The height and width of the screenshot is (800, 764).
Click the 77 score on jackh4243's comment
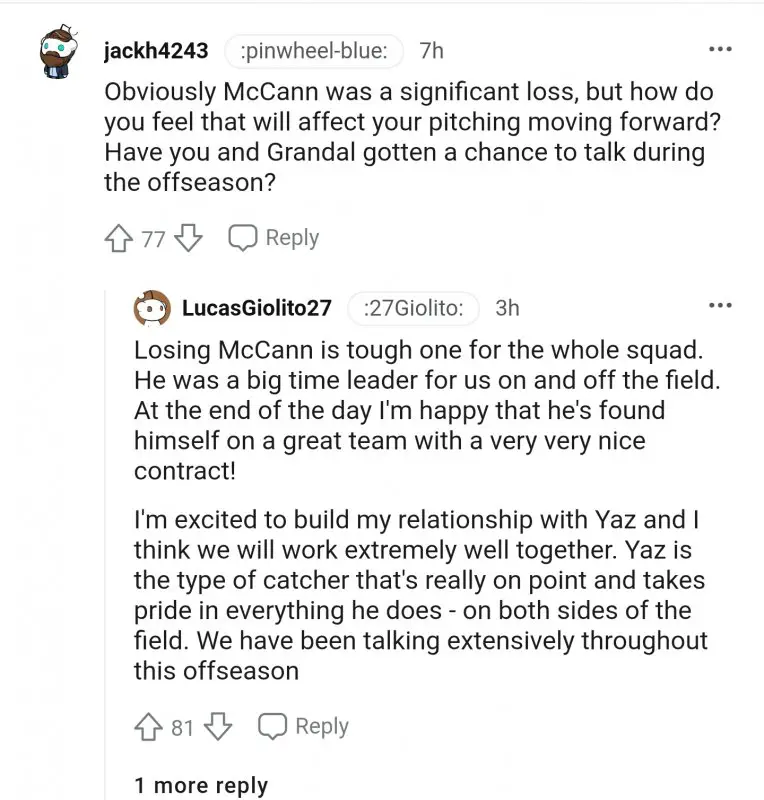(153, 239)
